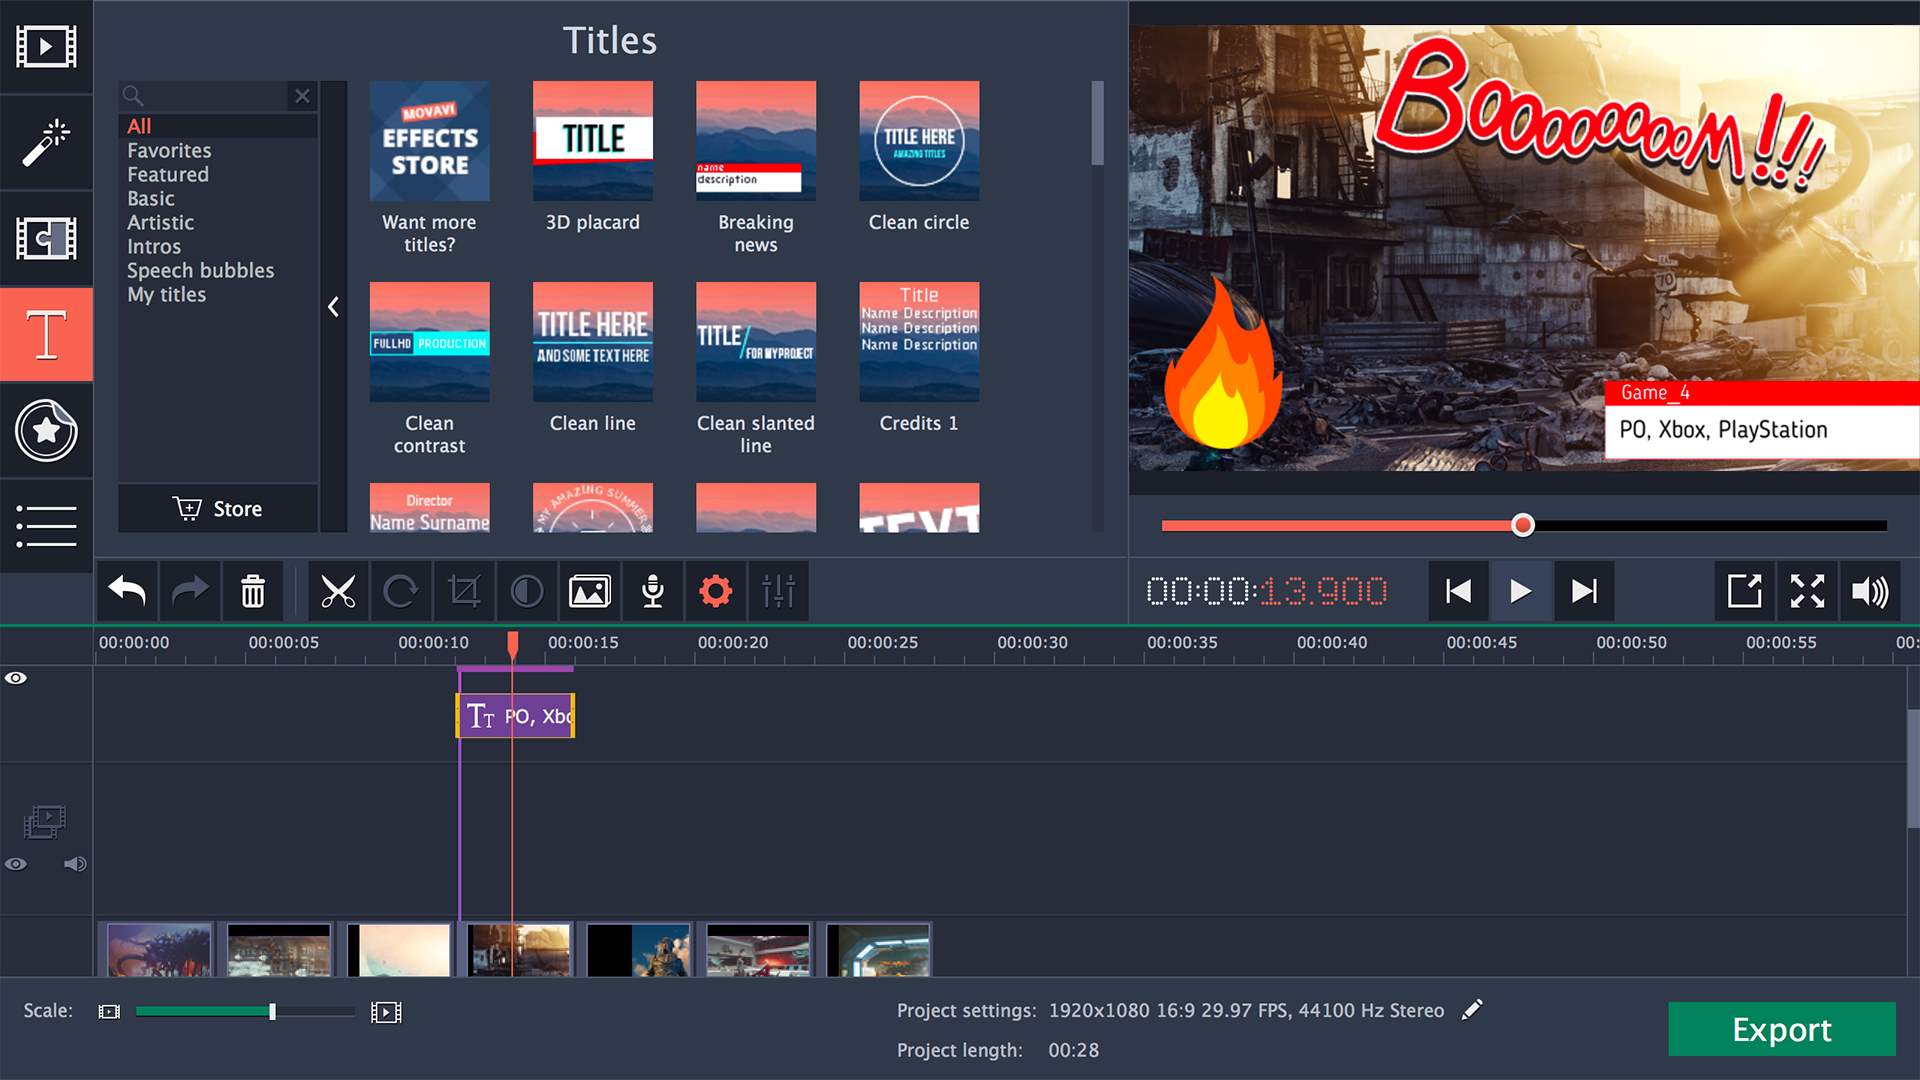
Task: Select the My titles category tab
Action: pyautogui.click(x=165, y=293)
